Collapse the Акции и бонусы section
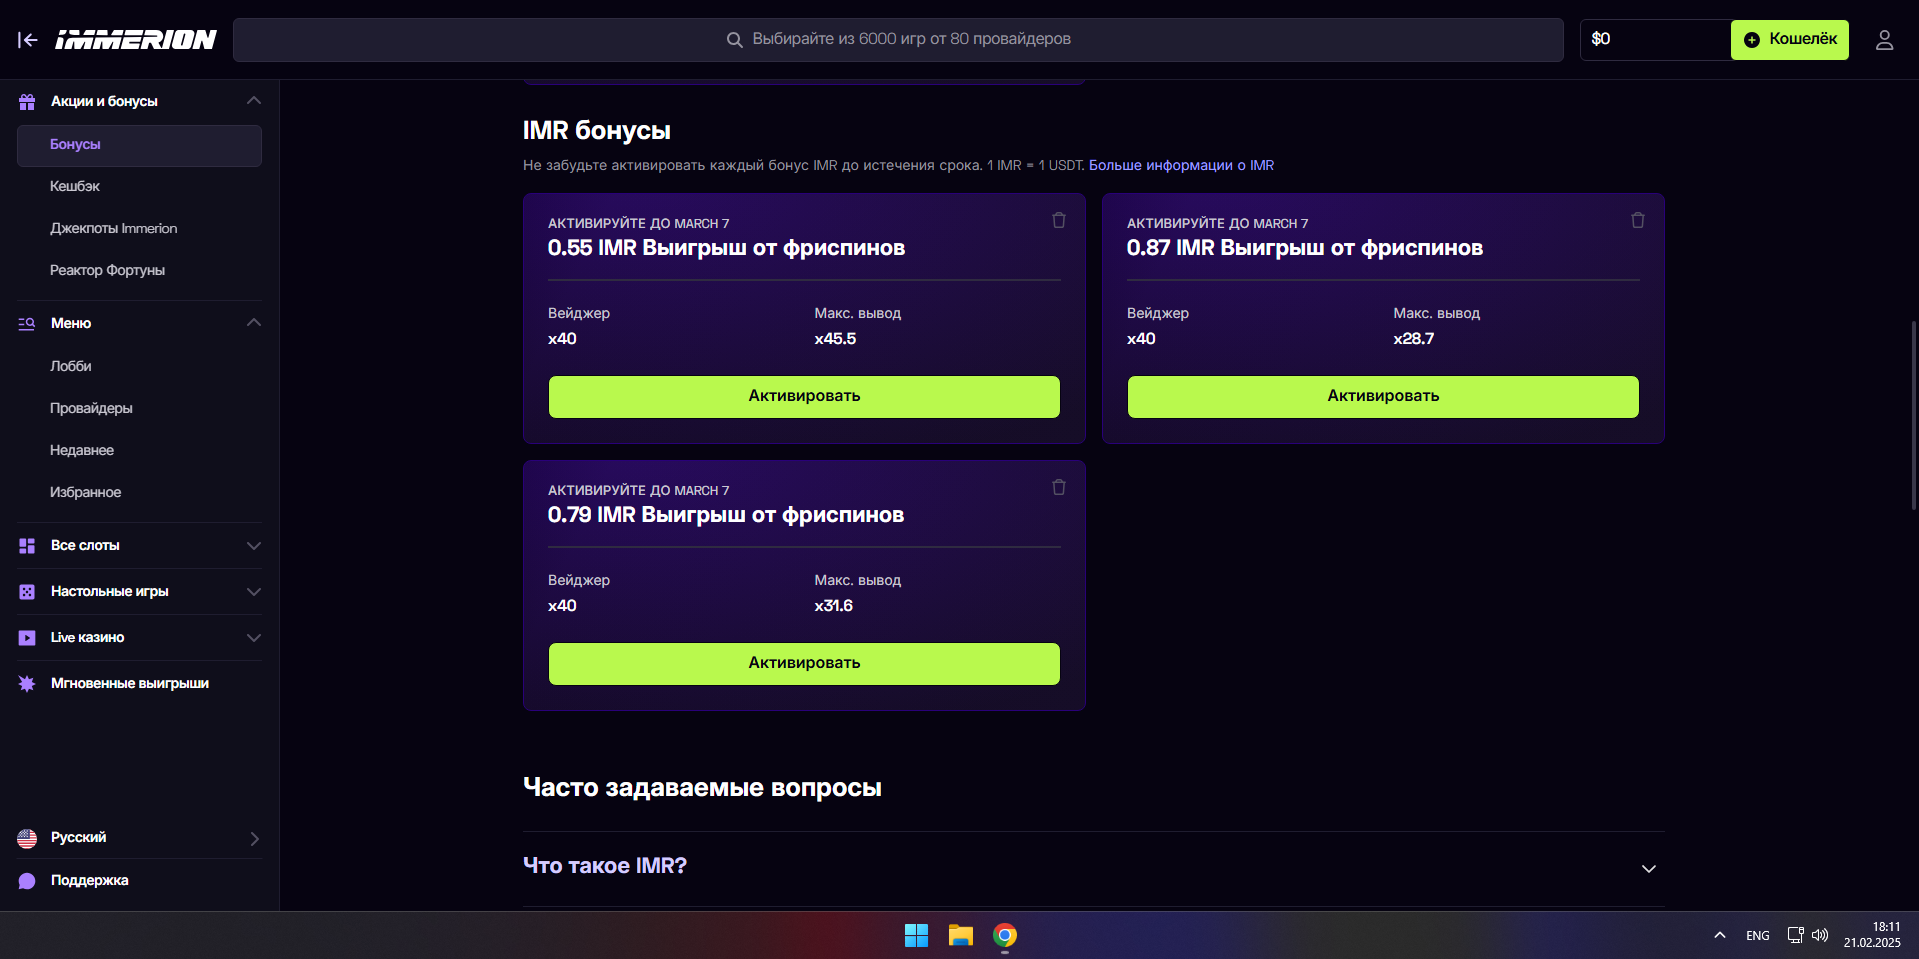Viewport: 1919px width, 959px height. pyautogui.click(x=253, y=101)
